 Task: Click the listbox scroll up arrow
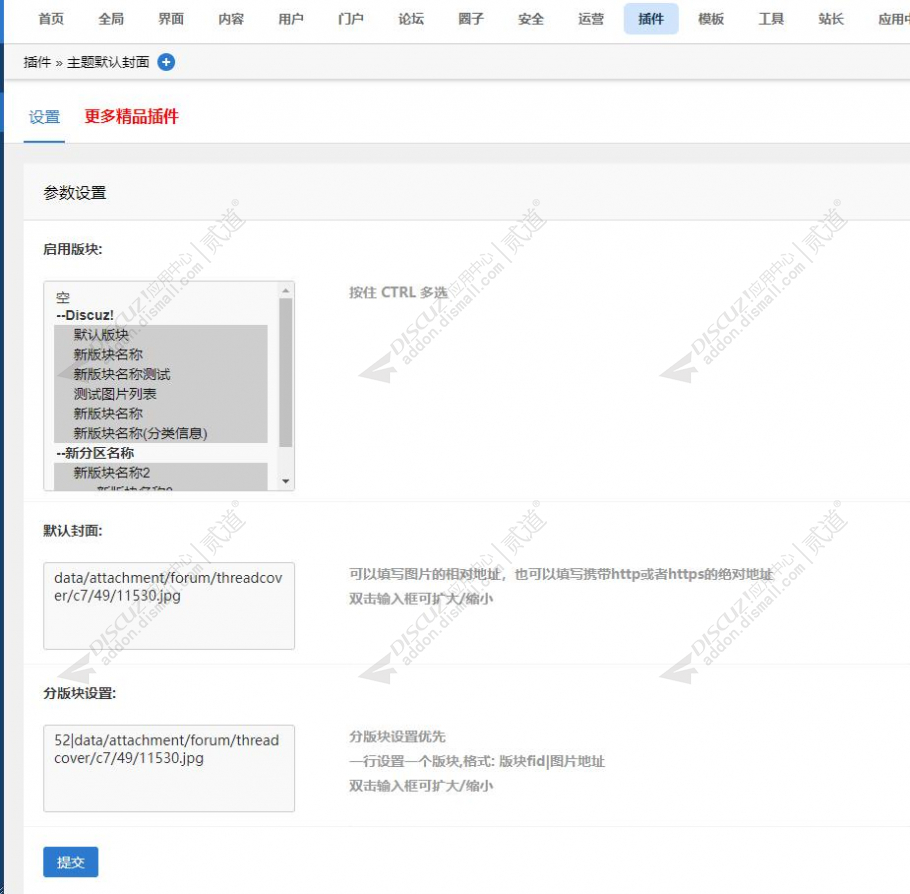(286, 291)
